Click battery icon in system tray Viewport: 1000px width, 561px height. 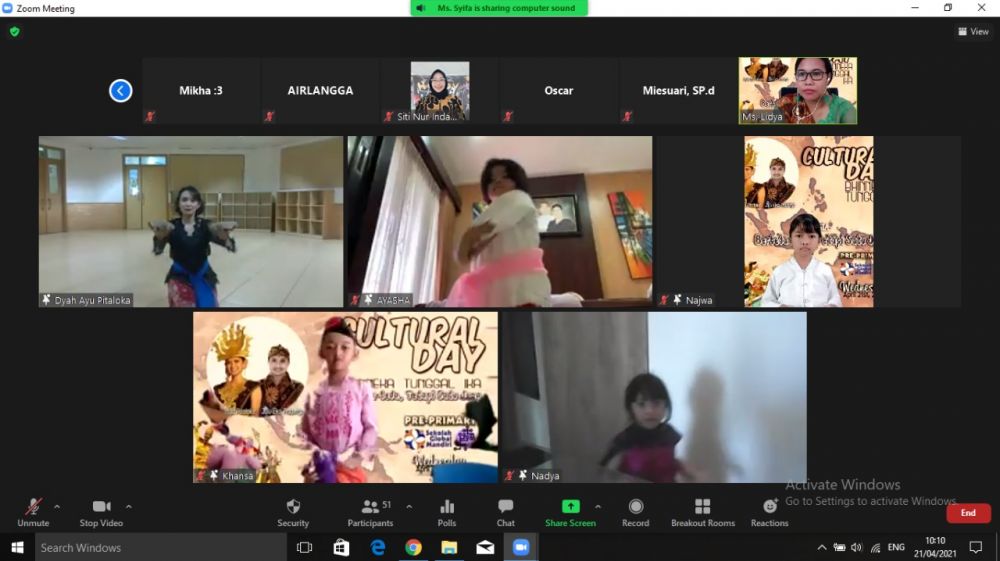839,548
